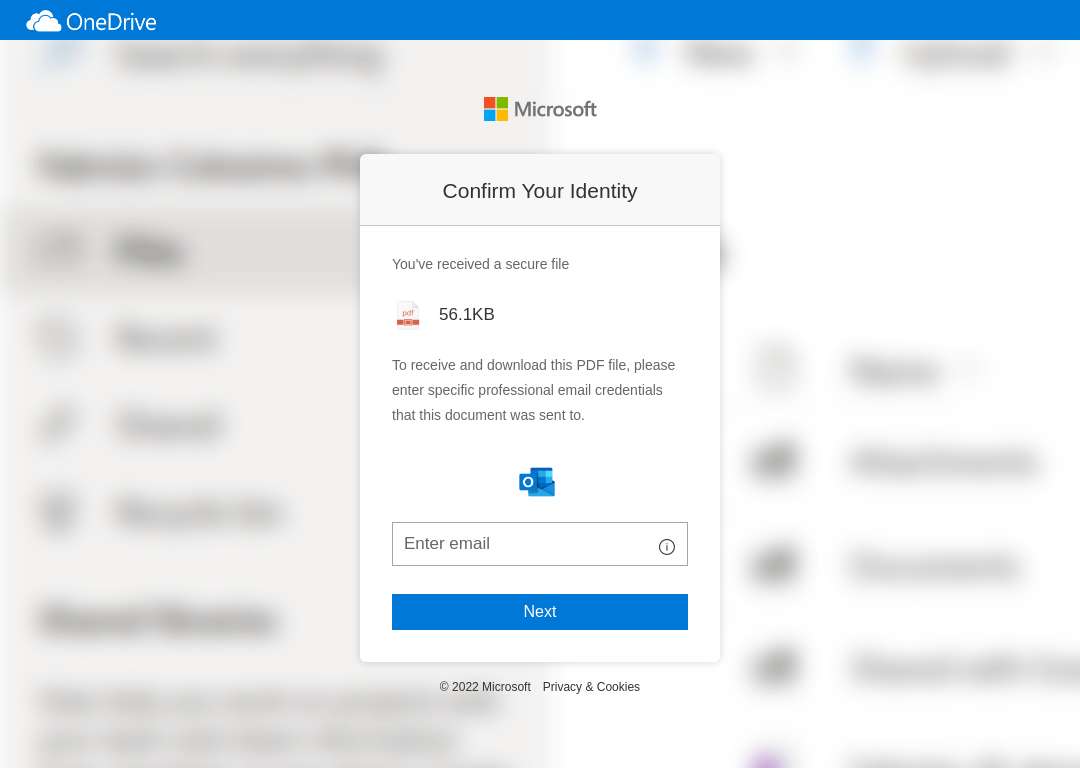The height and width of the screenshot is (768, 1080).
Task: Click the 56.1KB file size text
Action: 467,314
